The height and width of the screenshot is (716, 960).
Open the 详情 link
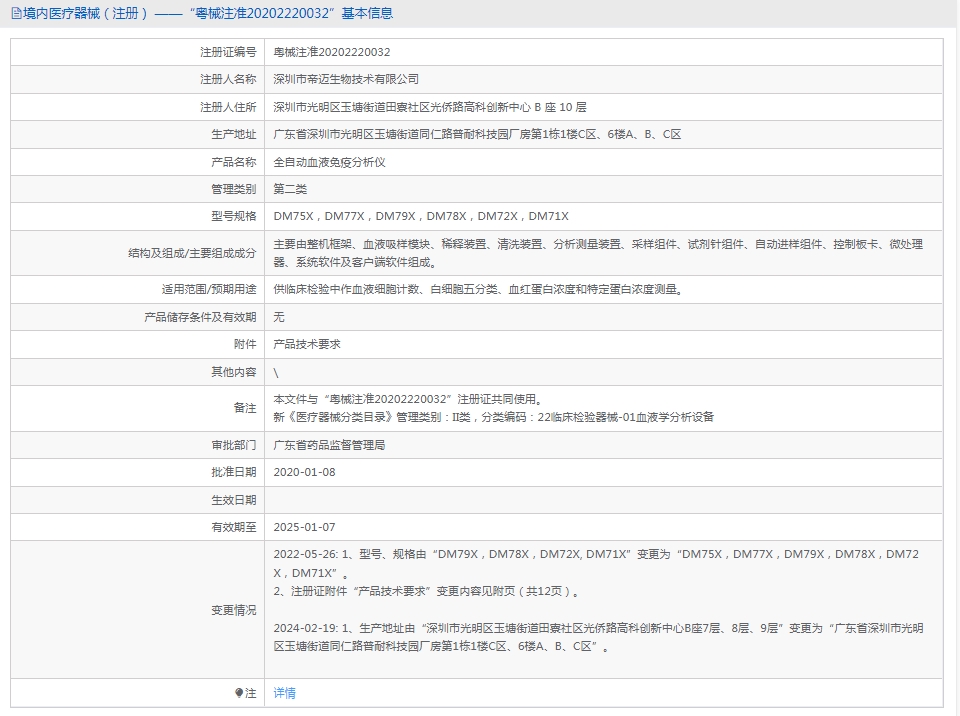(284, 693)
